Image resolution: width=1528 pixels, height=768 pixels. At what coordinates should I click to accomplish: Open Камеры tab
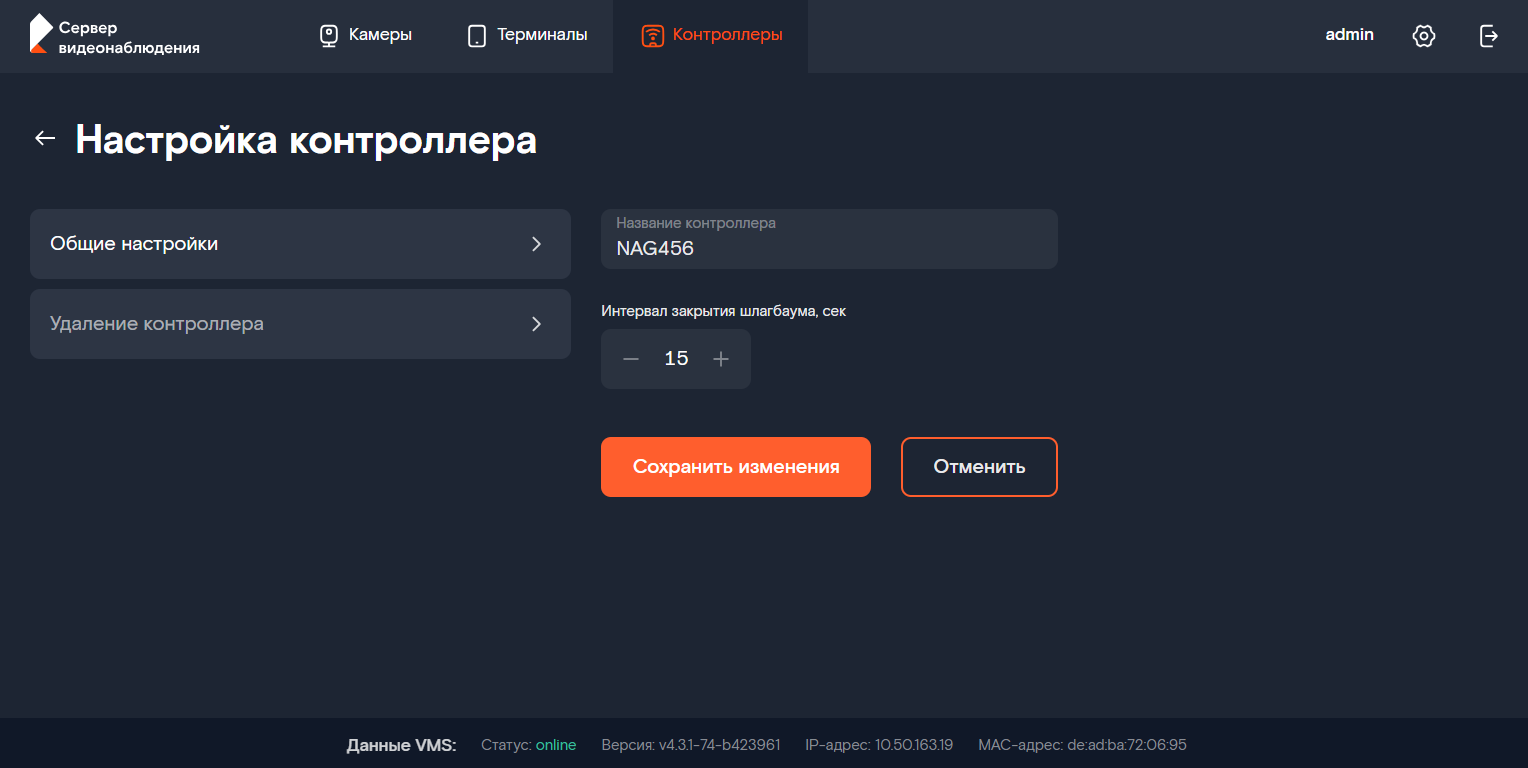tap(365, 36)
